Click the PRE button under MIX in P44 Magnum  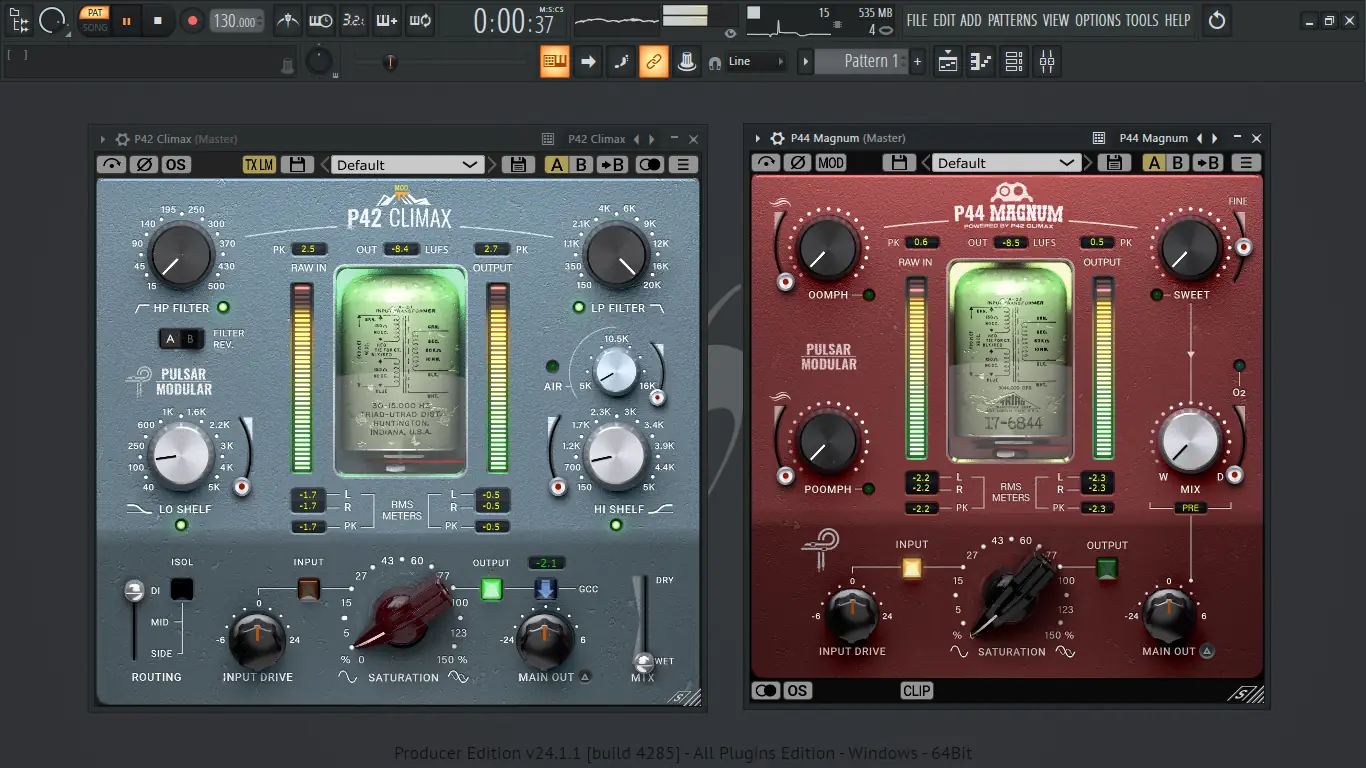tap(1190, 508)
